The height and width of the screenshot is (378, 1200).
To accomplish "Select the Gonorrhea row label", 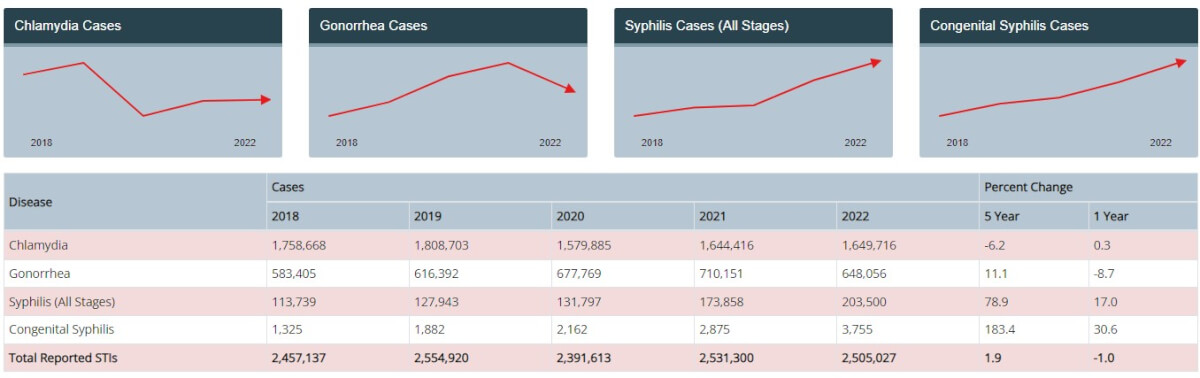I will (x=39, y=273).
